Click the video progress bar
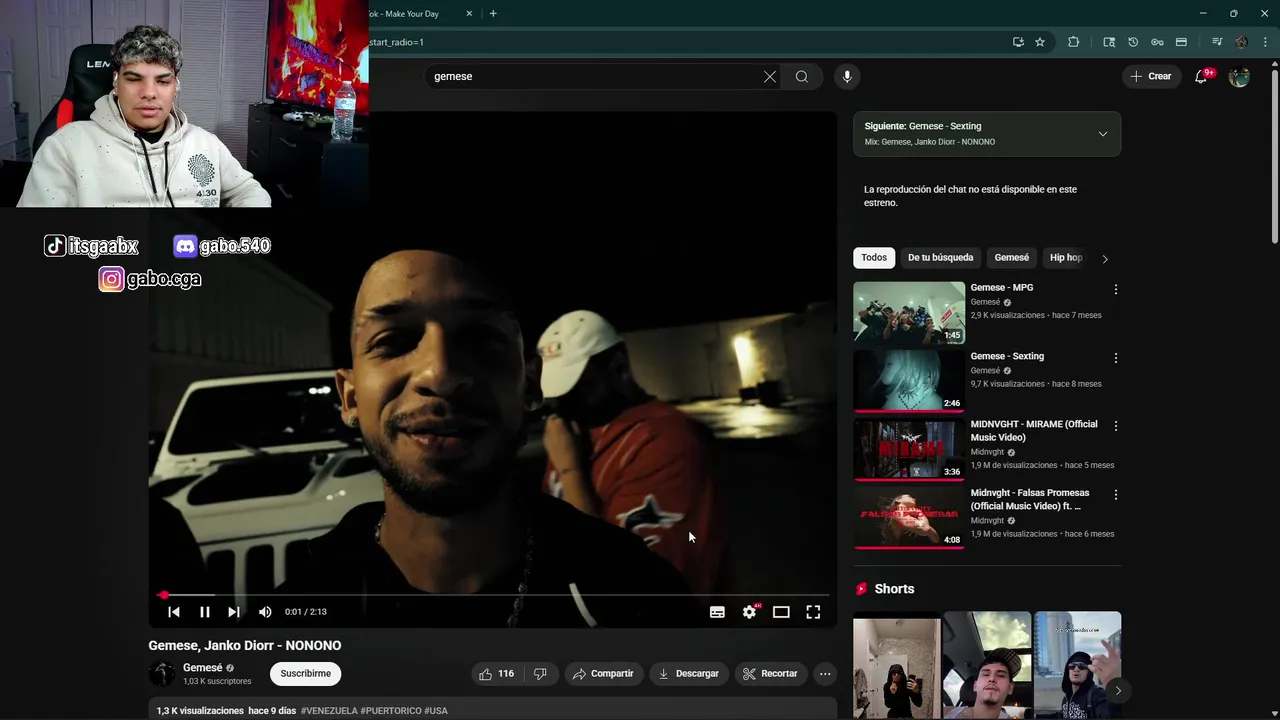 pos(493,595)
